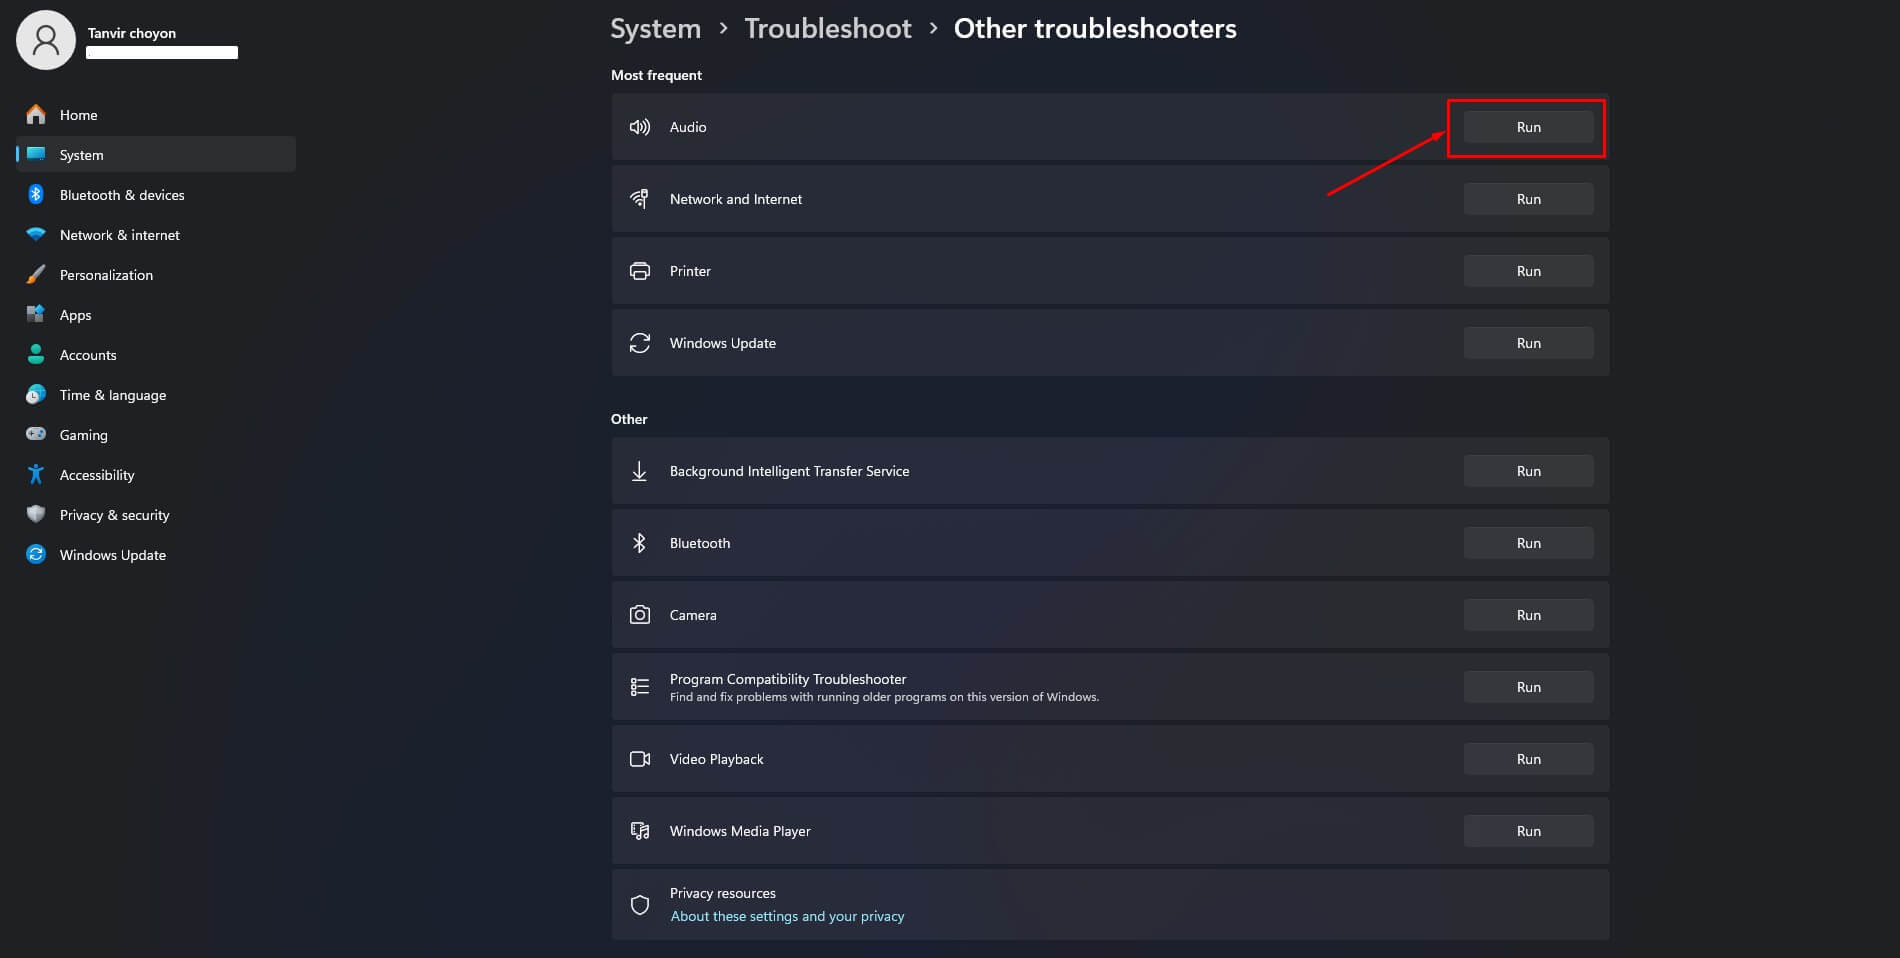Open Privacy & security settings
This screenshot has height=958, width=1900.
156,515
